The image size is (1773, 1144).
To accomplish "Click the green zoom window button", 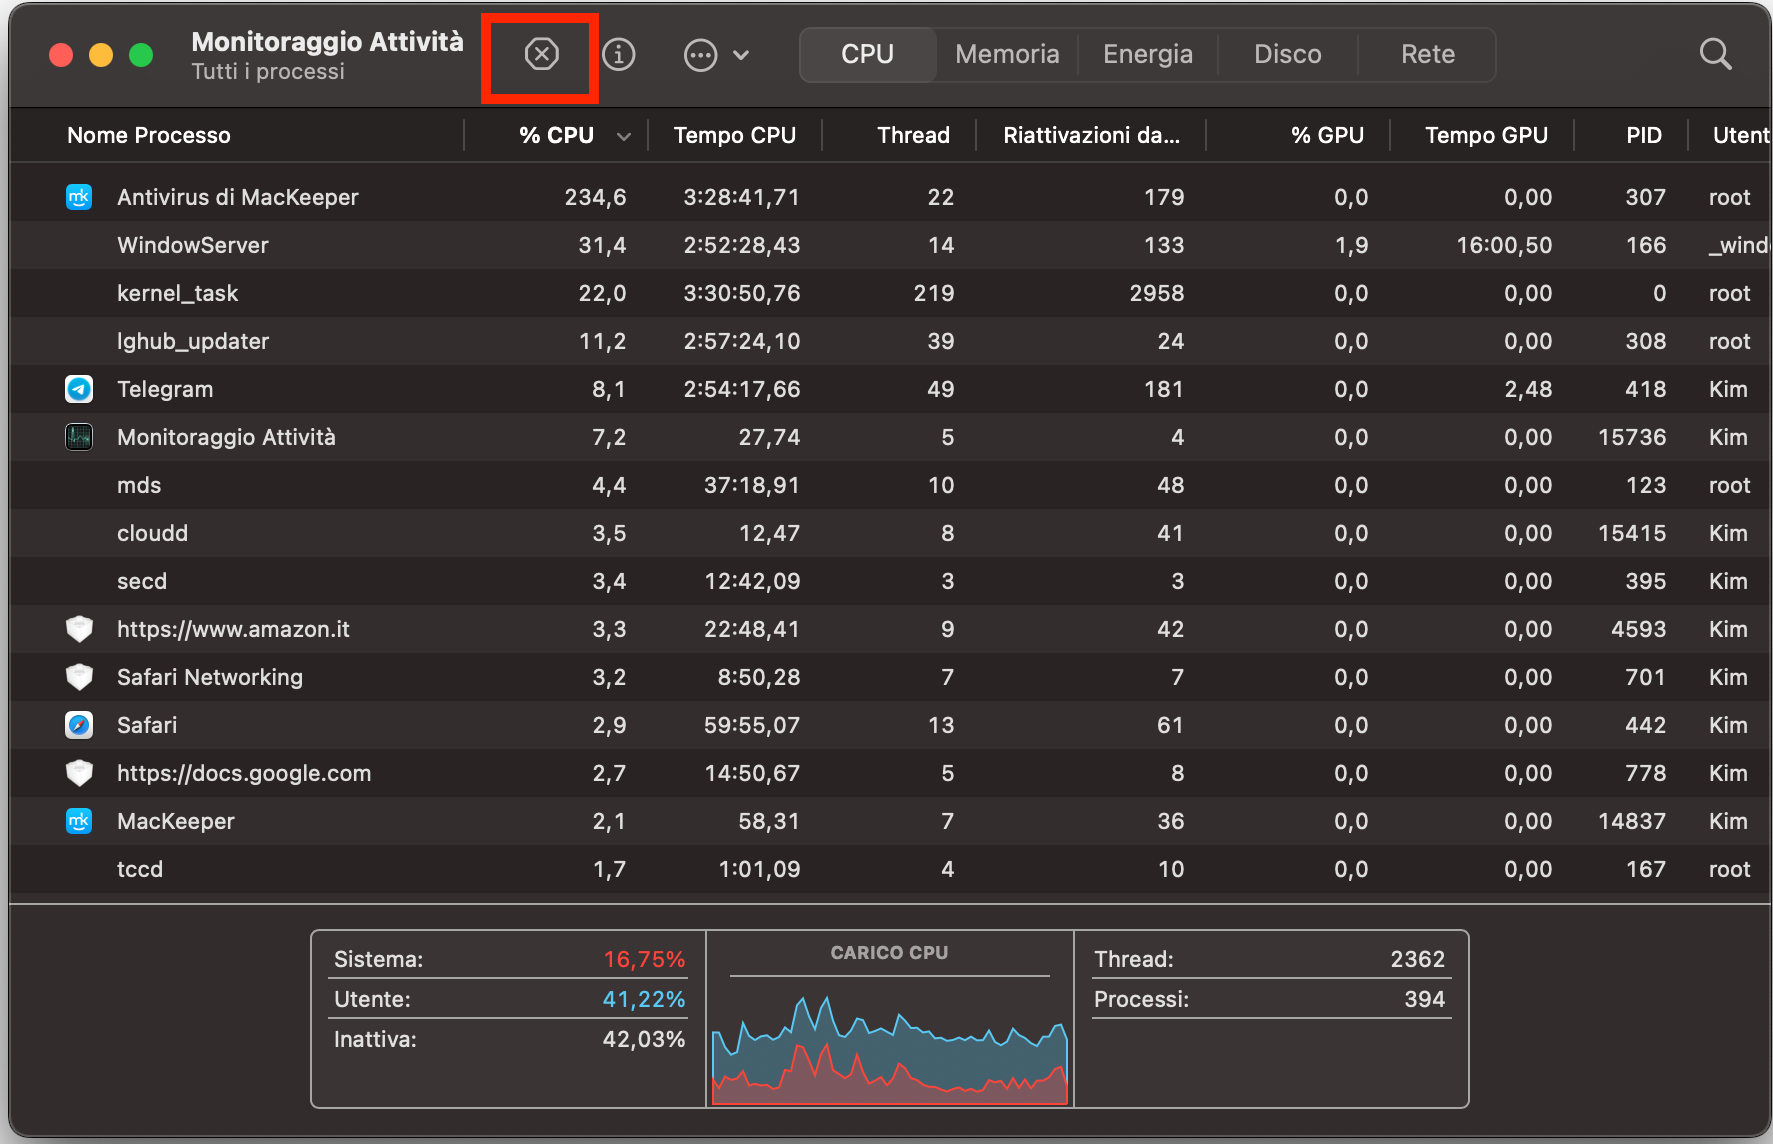I will point(141,55).
